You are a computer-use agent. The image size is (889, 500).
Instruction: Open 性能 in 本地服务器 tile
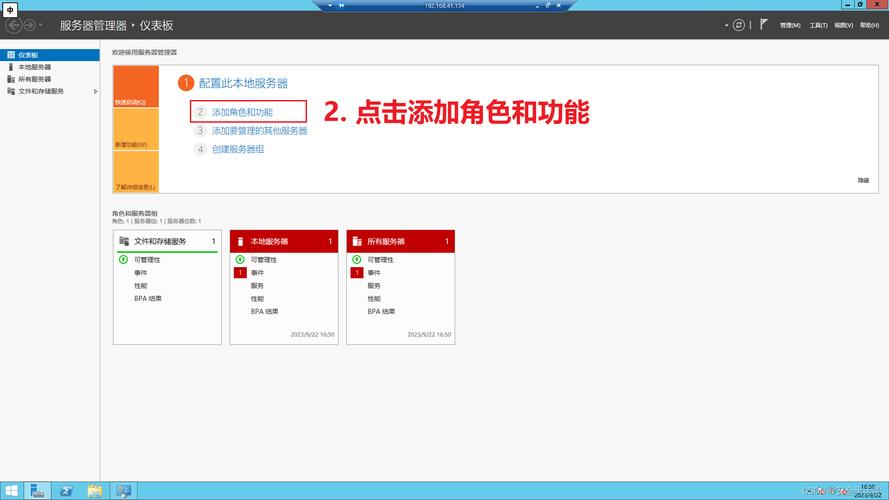pos(257,299)
